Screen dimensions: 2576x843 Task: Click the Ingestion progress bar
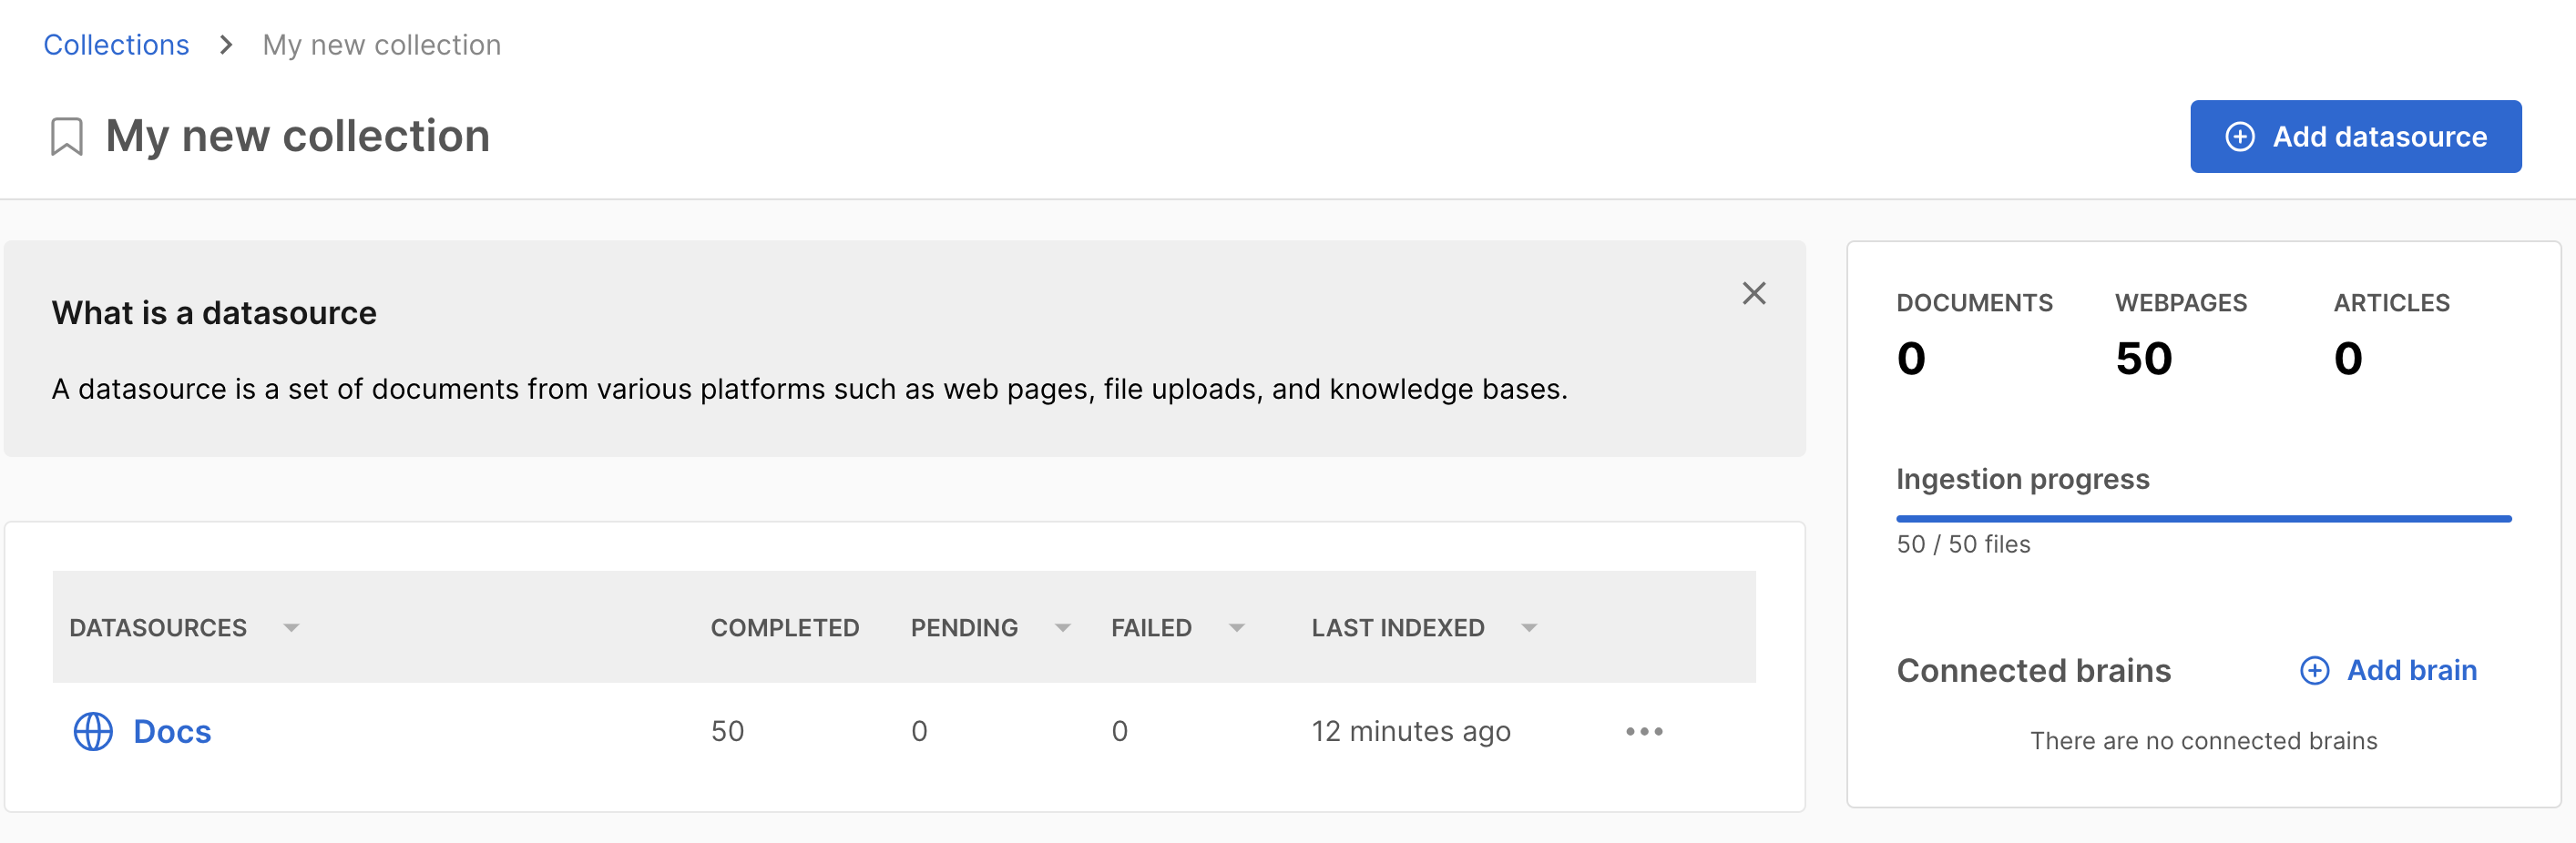tap(2203, 519)
